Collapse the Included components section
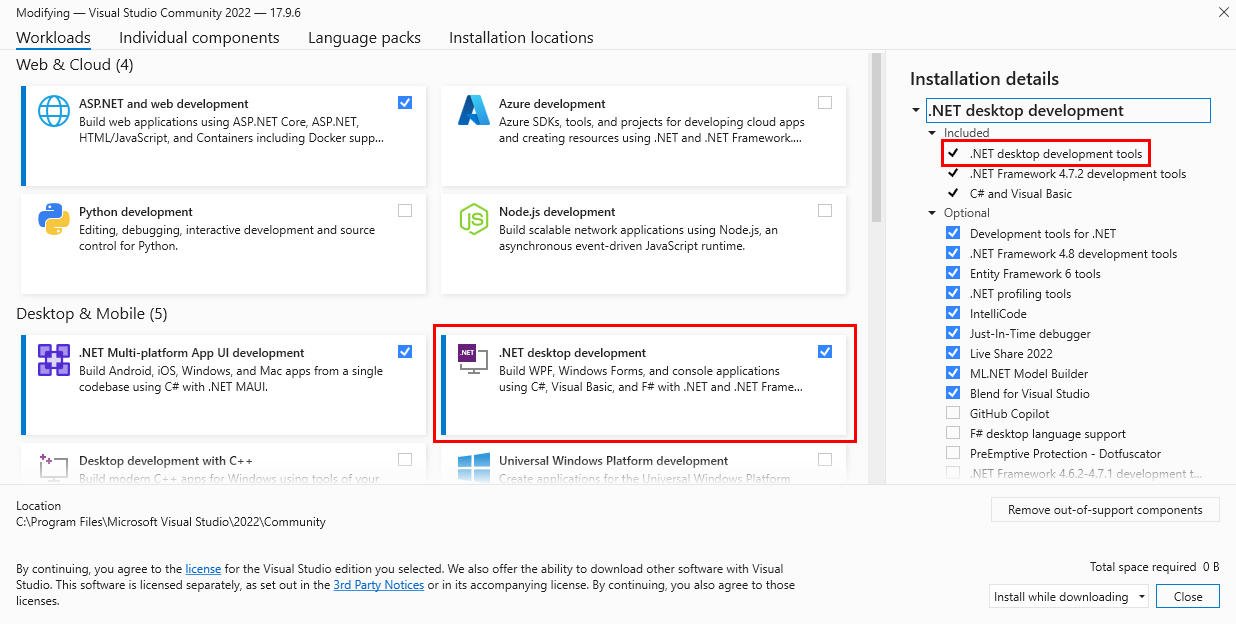 tap(930, 132)
